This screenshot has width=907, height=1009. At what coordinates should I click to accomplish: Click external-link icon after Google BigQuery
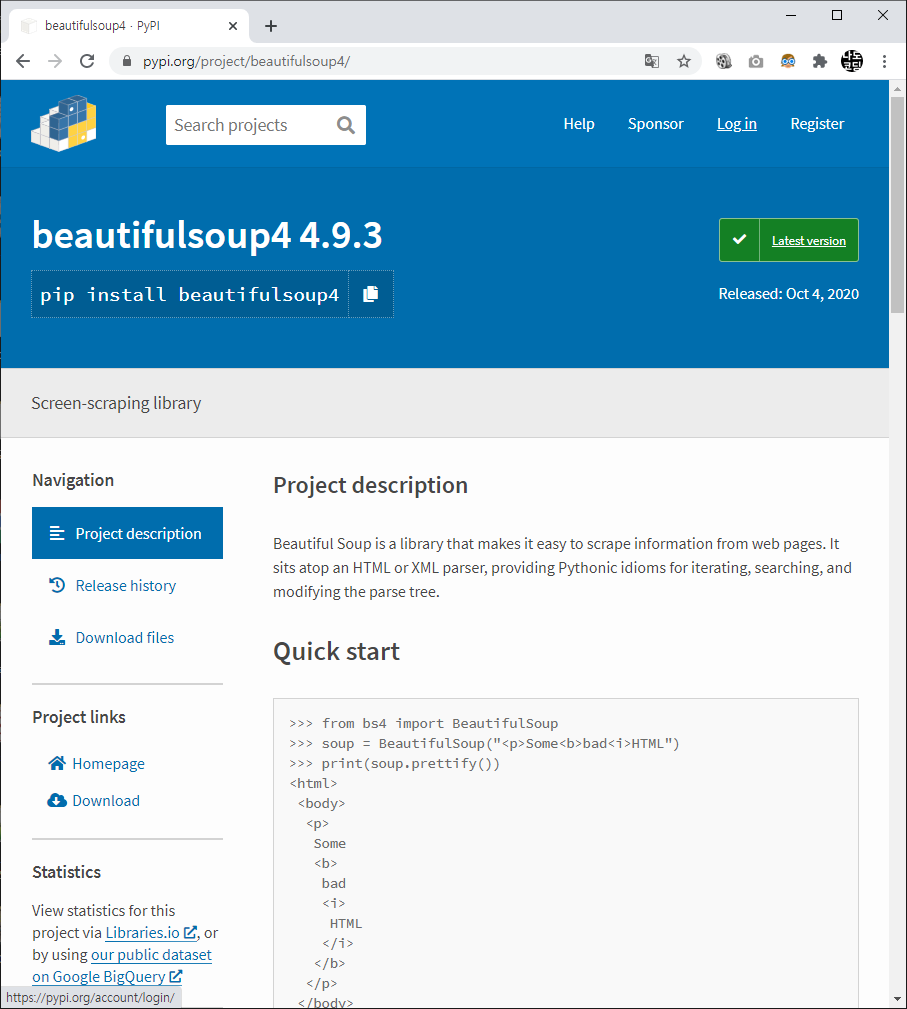click(175, 976)
